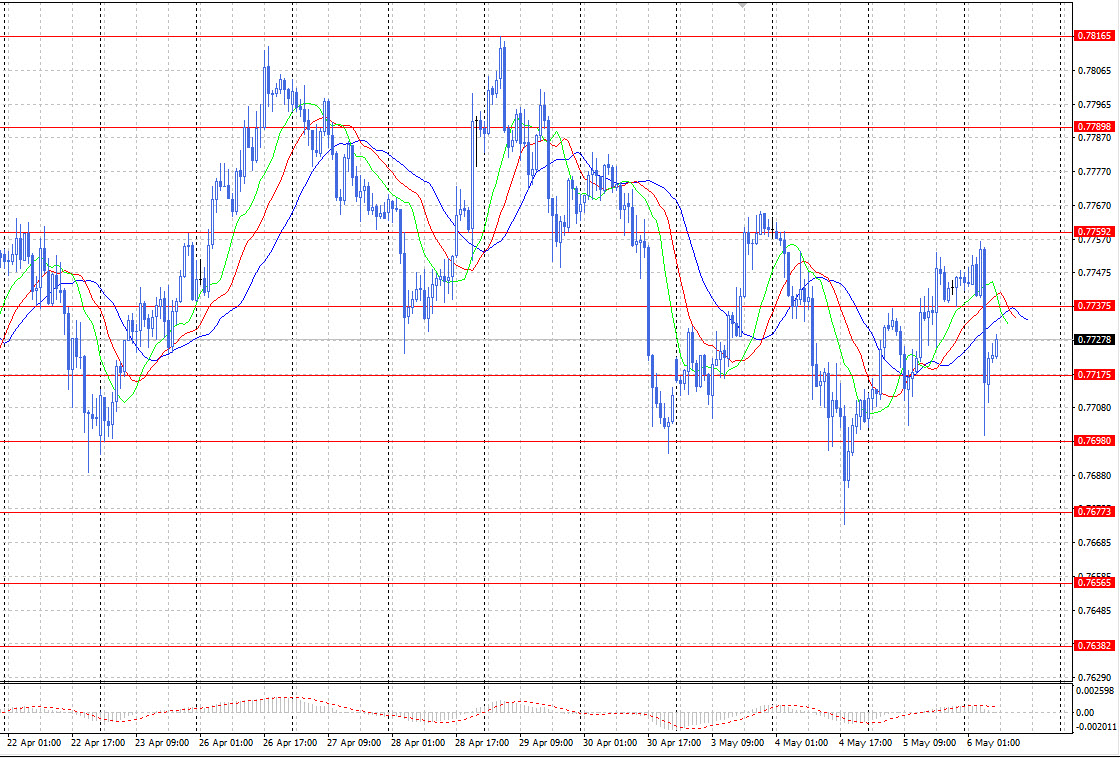The width and height of the screenshot is (1120, 758).
Task: Click the 0.77770 price axis label
Action: [1094, 172]
